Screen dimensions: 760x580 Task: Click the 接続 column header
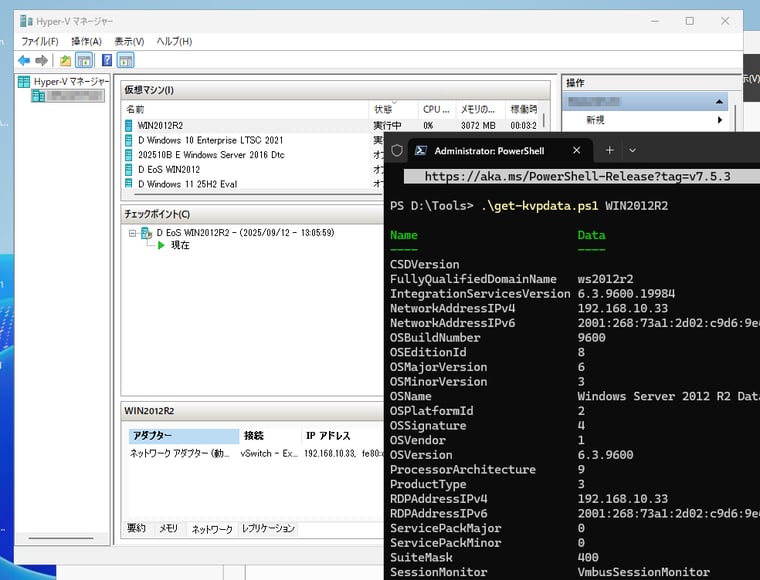point(270,436)
